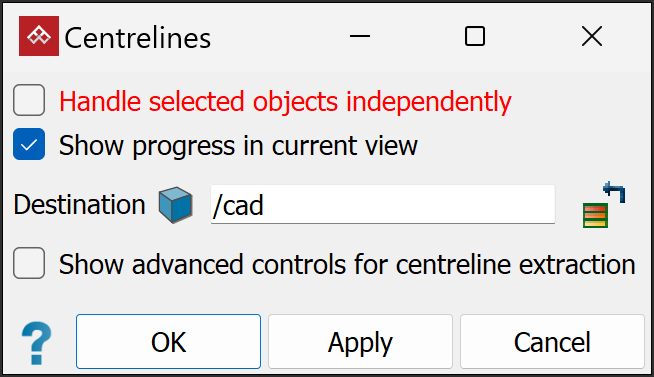
Task: Click the empty title bar area before the minimize button
Action: (277, 36)
